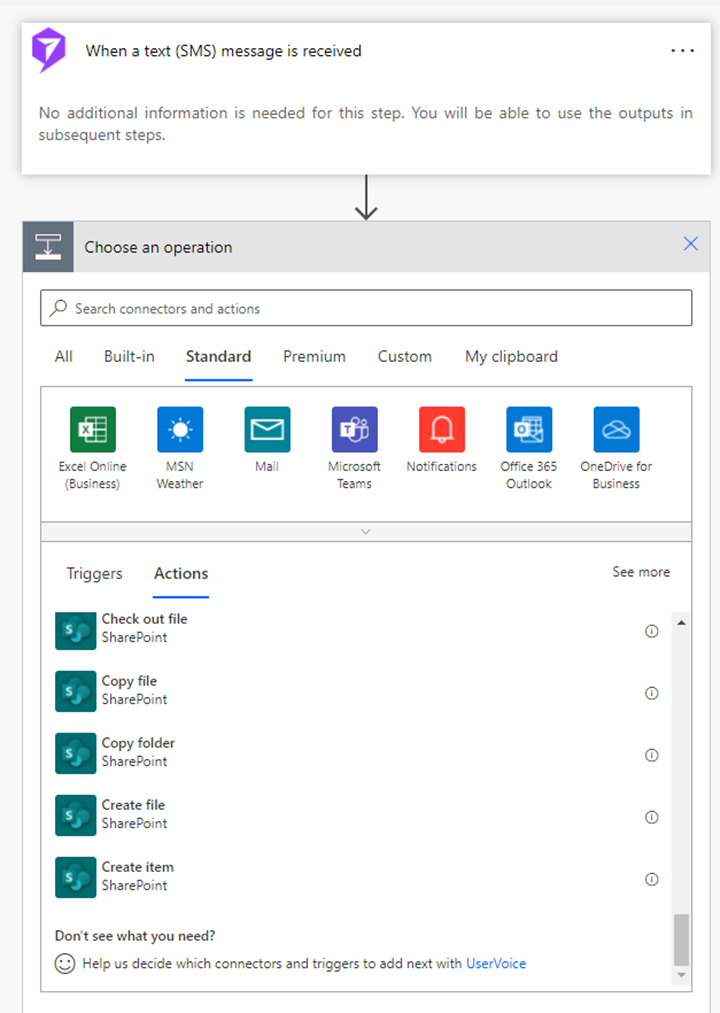The width and height of the screenshot is (720, 1013).
Task: Show info for the Create item action
Action: (x=651, y=879)
